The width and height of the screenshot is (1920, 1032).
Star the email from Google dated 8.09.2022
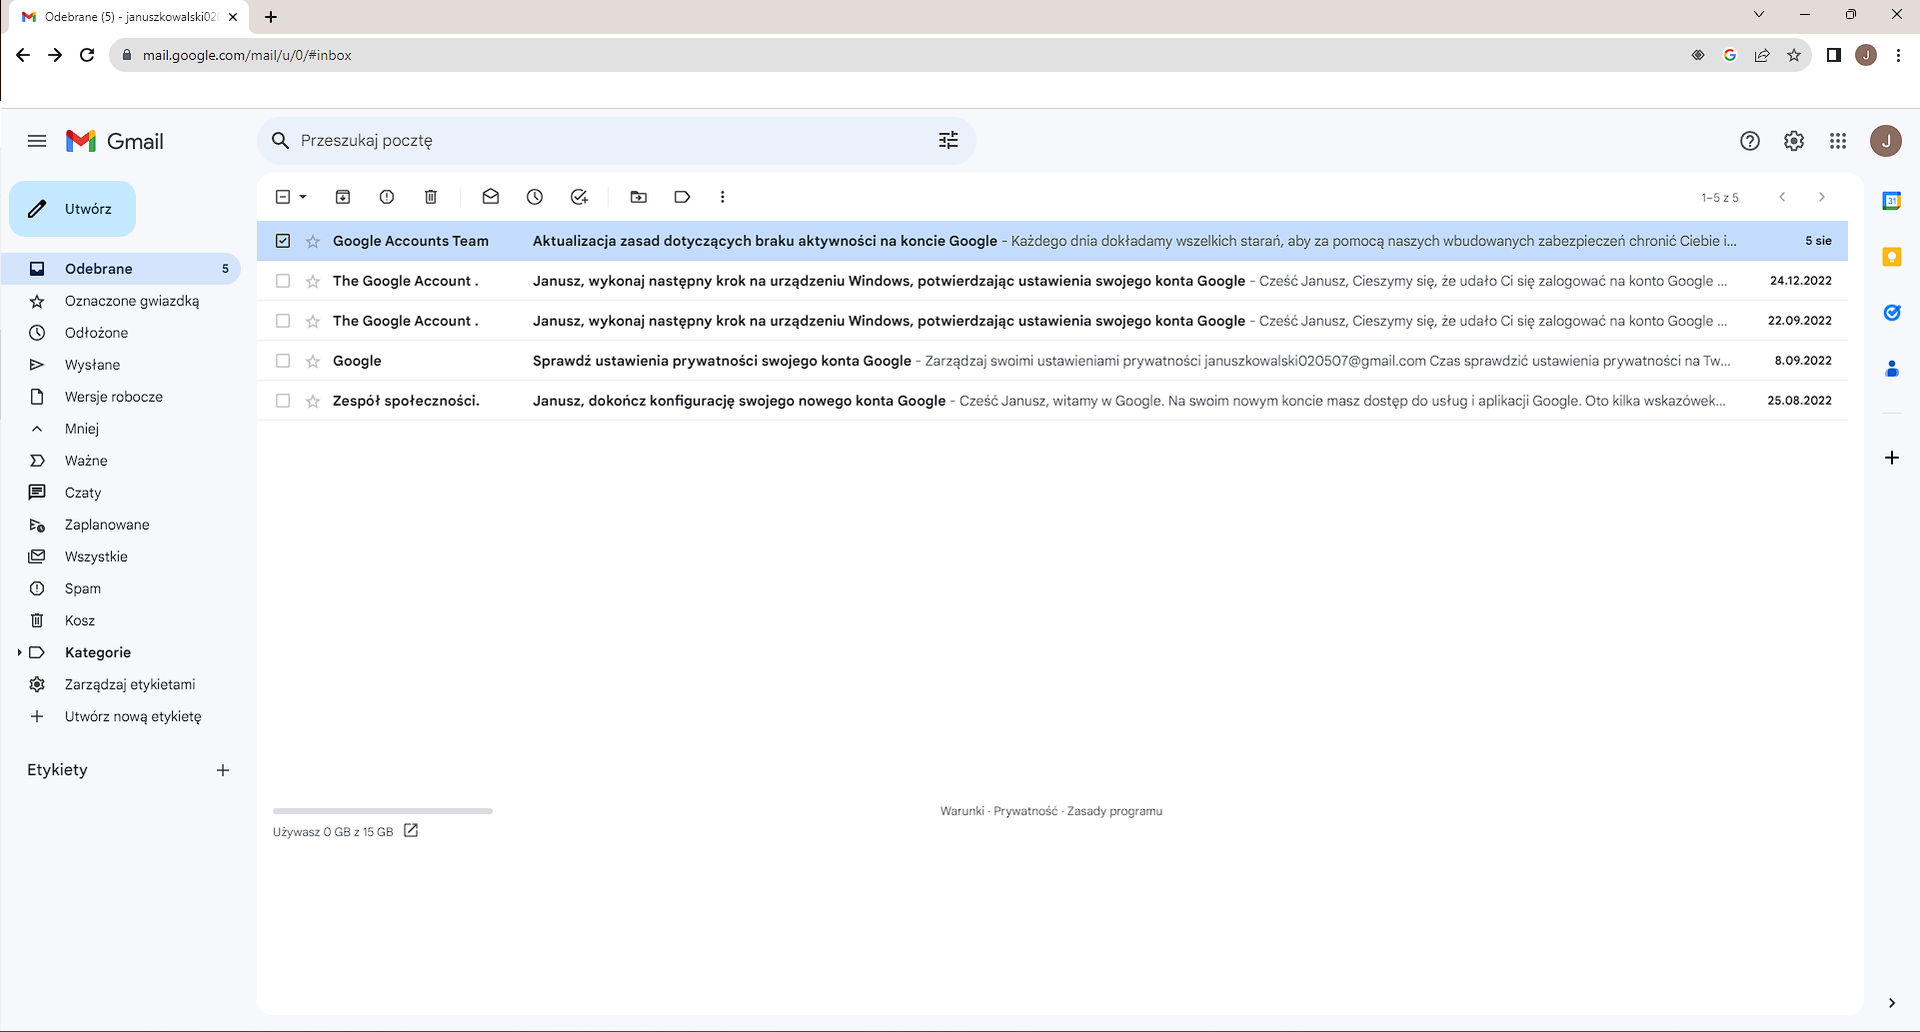313,361
